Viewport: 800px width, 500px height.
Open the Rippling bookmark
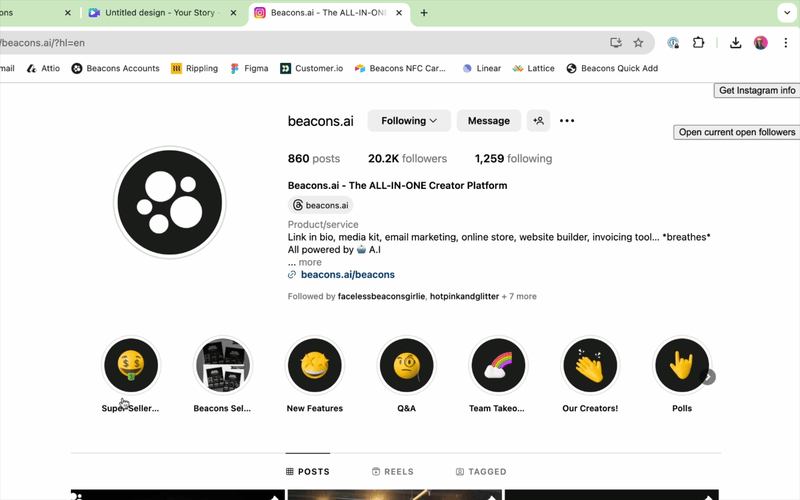tap(194, 68)
